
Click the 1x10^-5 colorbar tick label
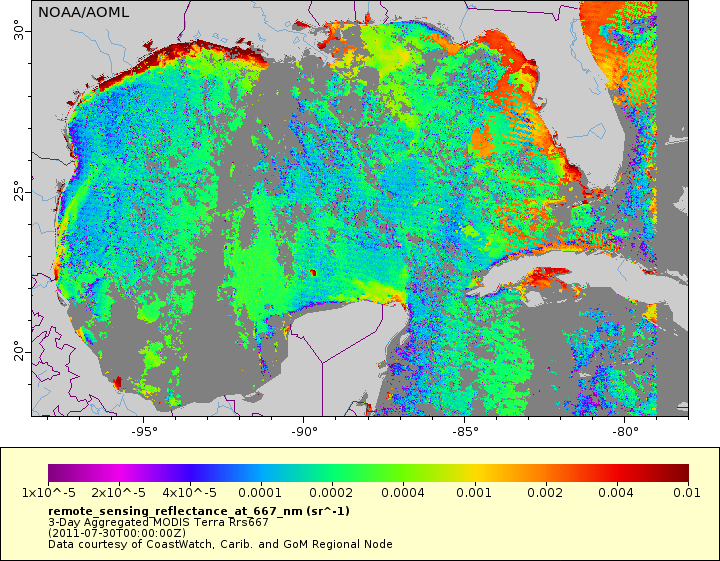click(x=49, y=493)
